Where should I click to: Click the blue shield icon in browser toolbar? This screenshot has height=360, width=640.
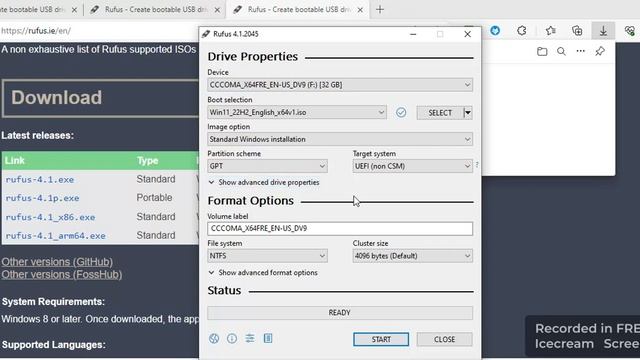pyautogui.click(x=495, y=31)
